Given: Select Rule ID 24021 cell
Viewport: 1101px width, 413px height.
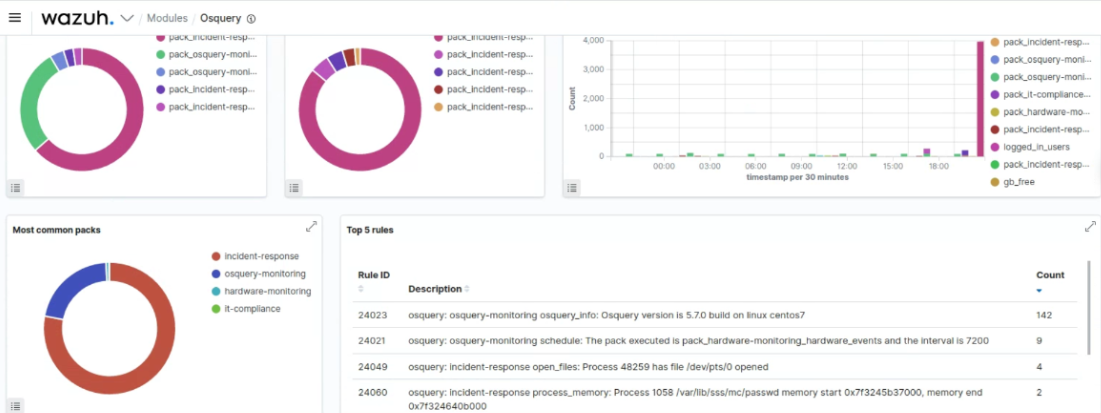Looking at the screenshot, I should point(372,341).
